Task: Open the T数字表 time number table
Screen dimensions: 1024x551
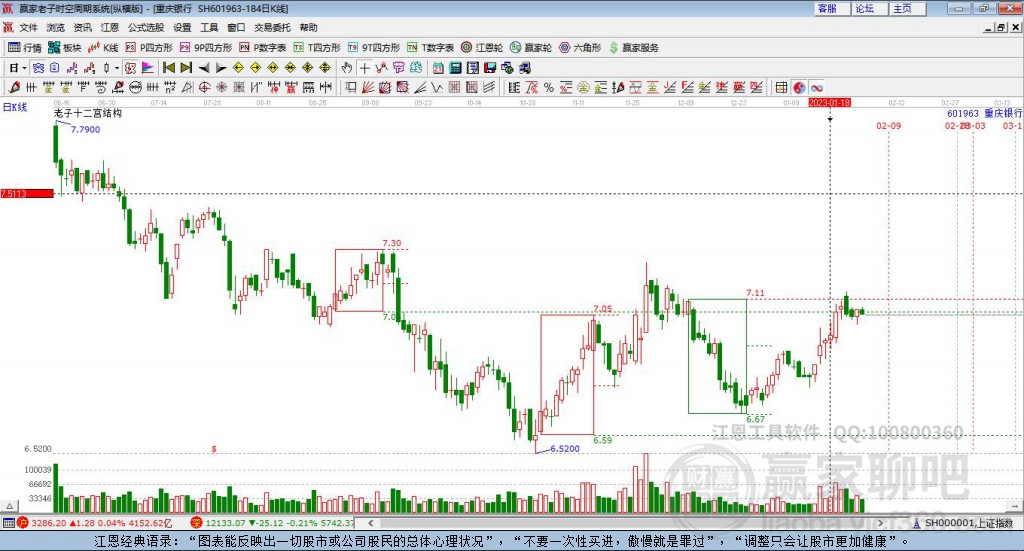Action: [x=430, y=48]
